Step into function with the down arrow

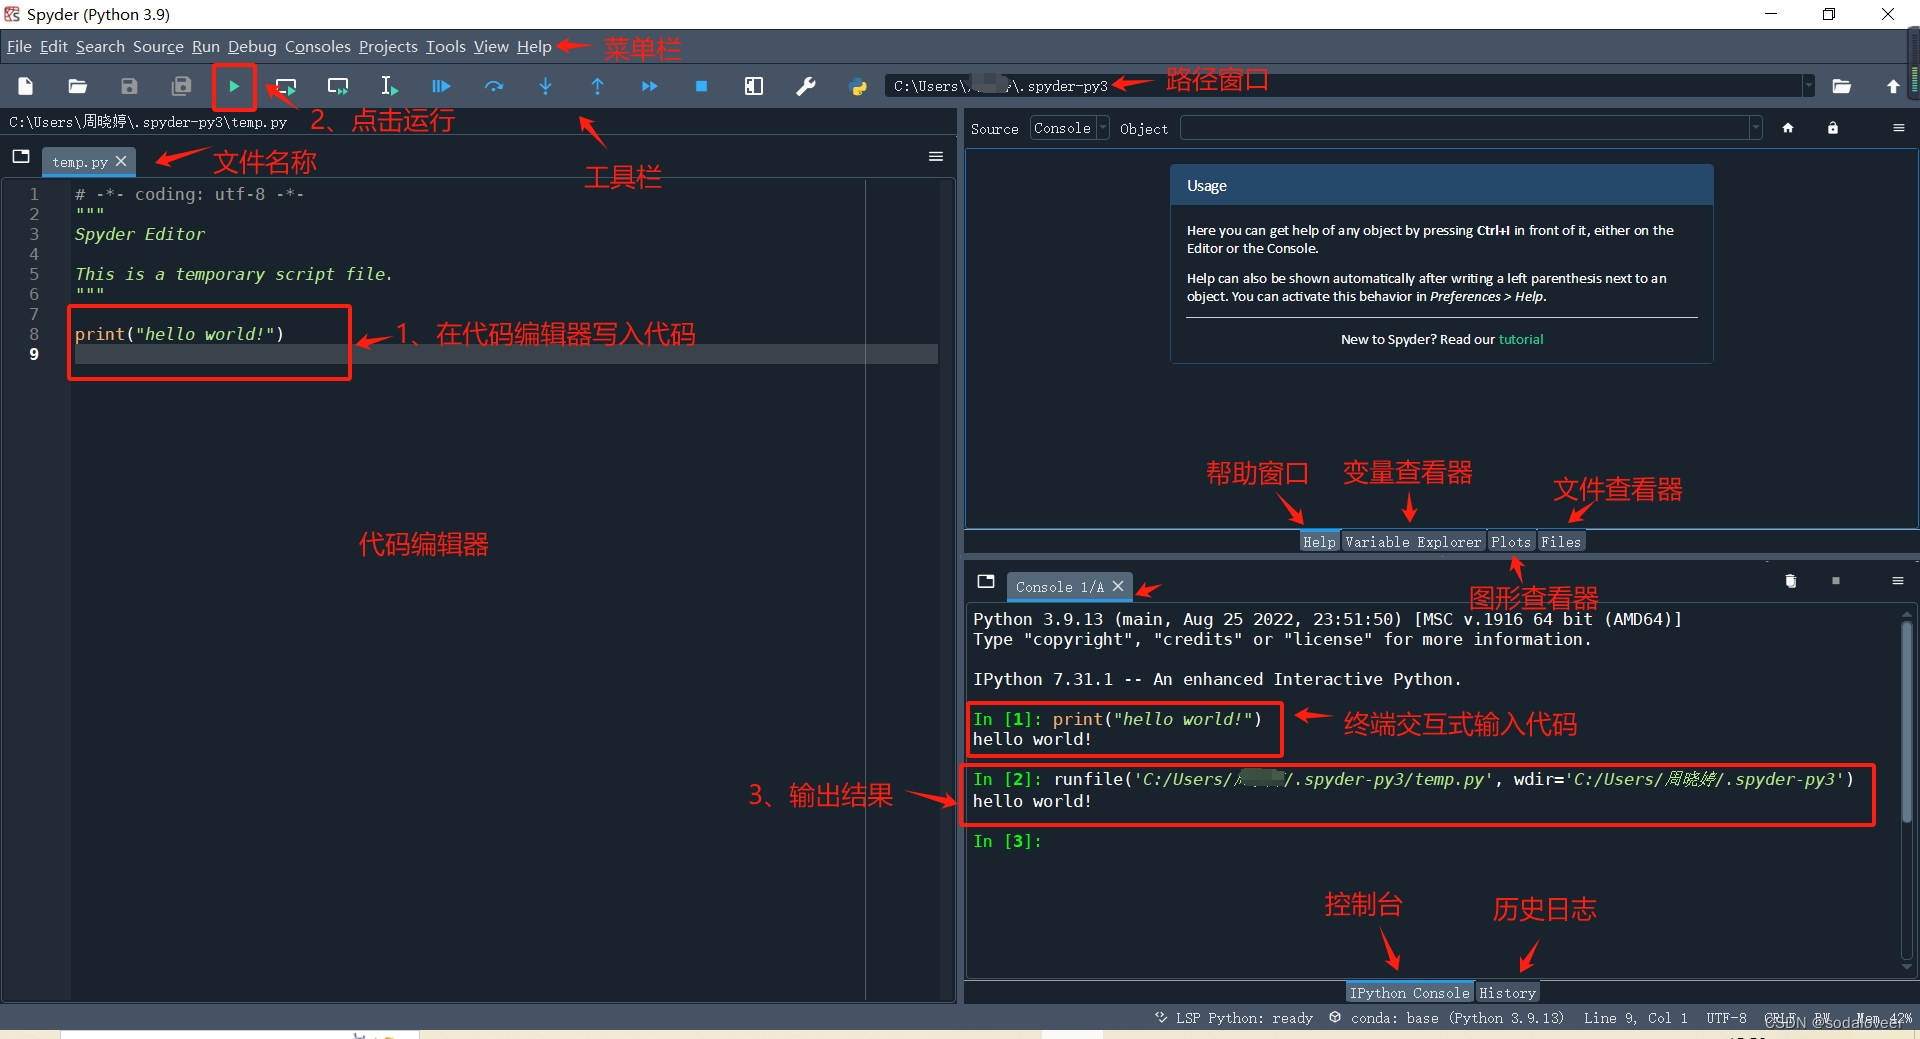(x=546, y=86)
